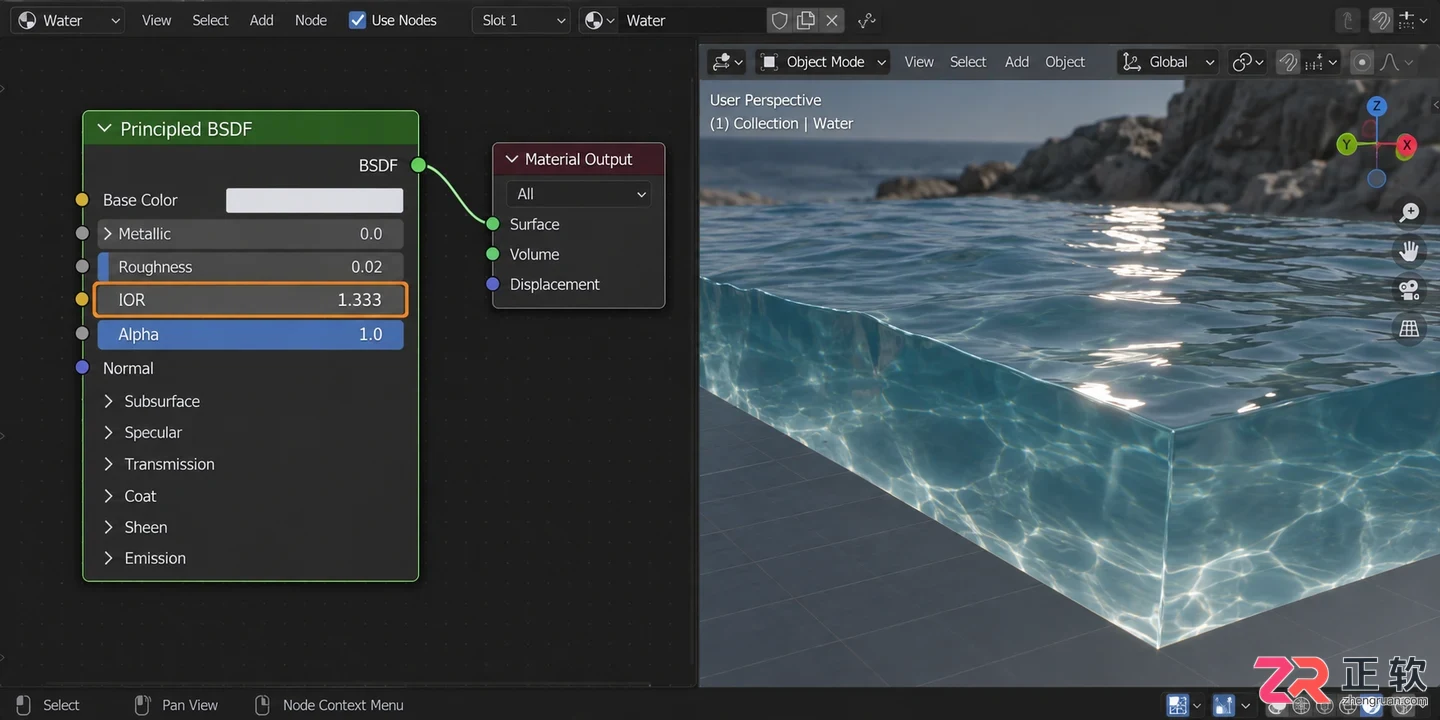
Task: Open the Add menu in 3D viewport
Action: pyautogui.click(x=1017, y=62)
